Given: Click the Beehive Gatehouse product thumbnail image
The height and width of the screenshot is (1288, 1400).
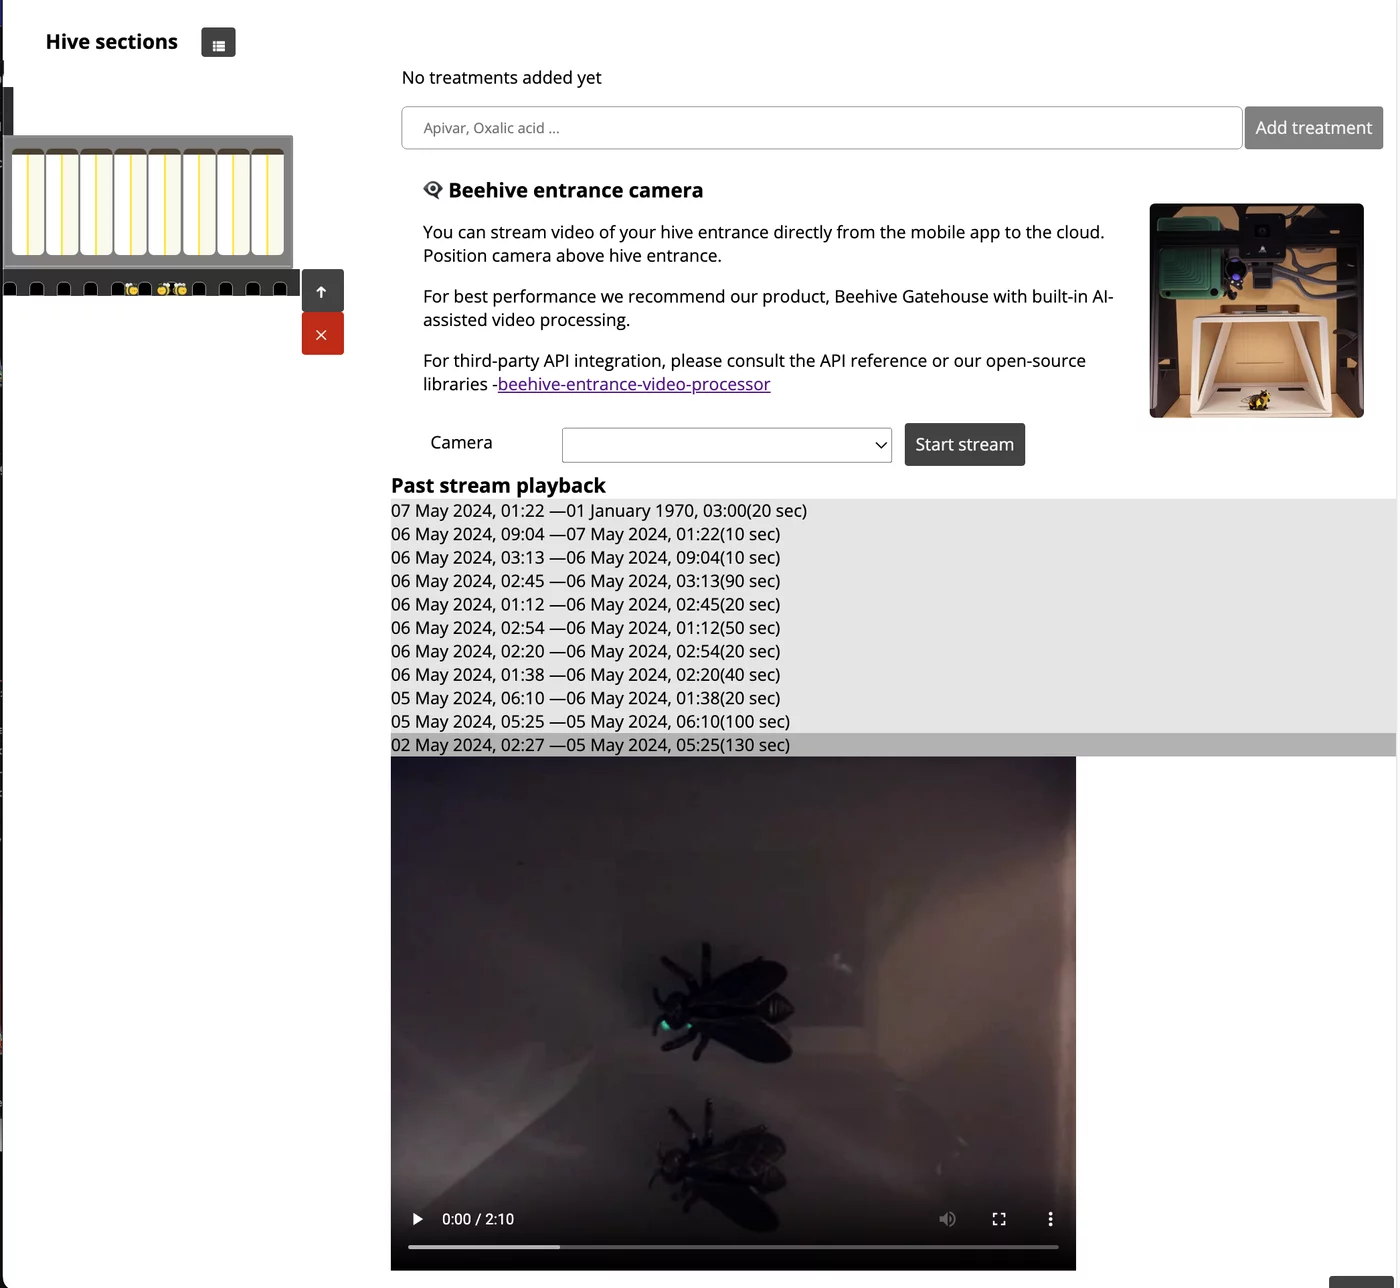Looking at the screenshot, I should pyautogui.click(x=1257, y=310).
